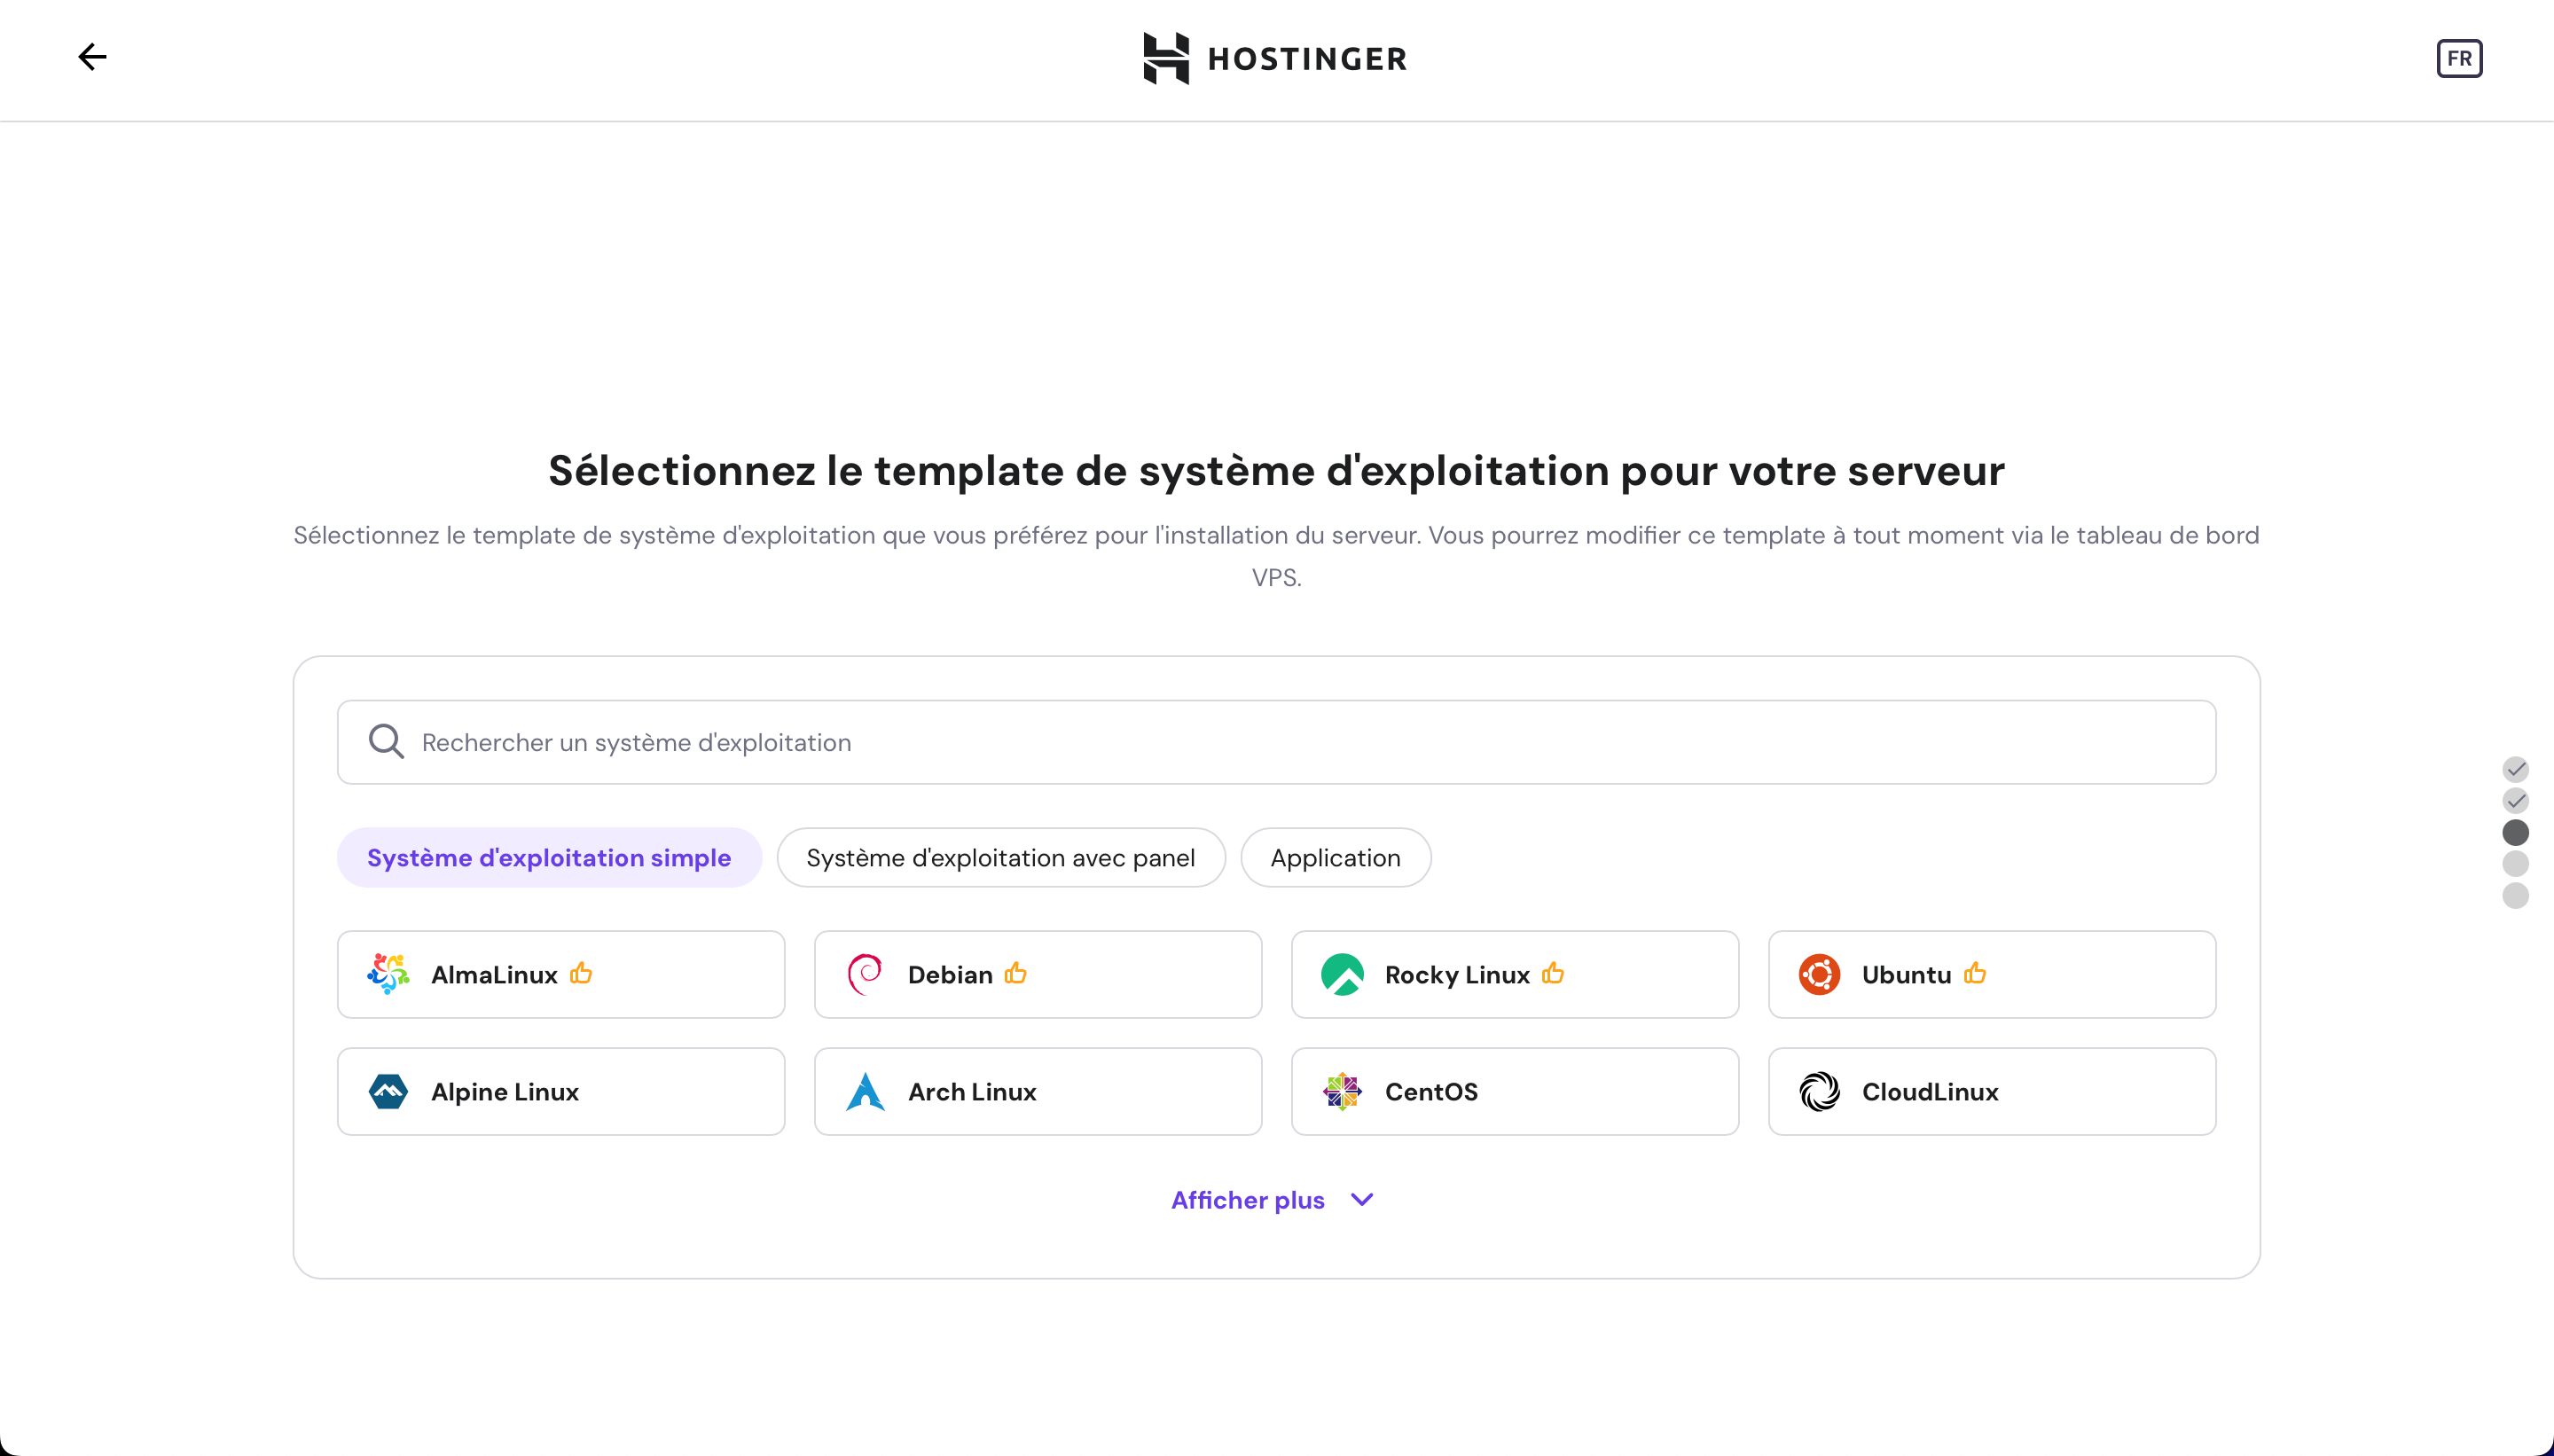Click the Hostinger logo
Viewport: 2554px width, 1456px height.
[x=1276, y=58]
